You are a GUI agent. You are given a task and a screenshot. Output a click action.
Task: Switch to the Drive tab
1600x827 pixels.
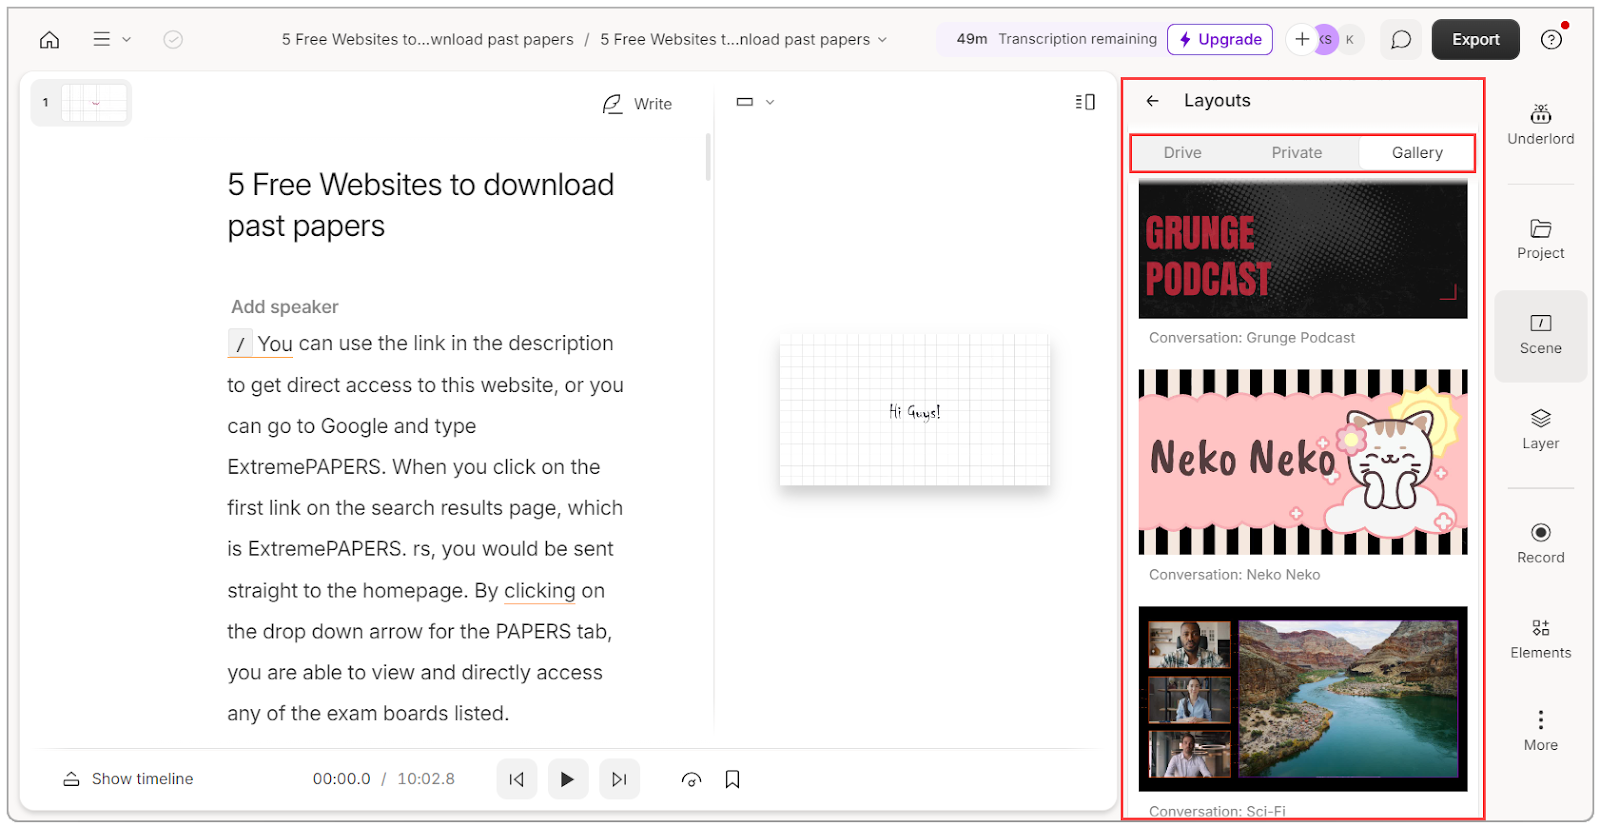1182,153
